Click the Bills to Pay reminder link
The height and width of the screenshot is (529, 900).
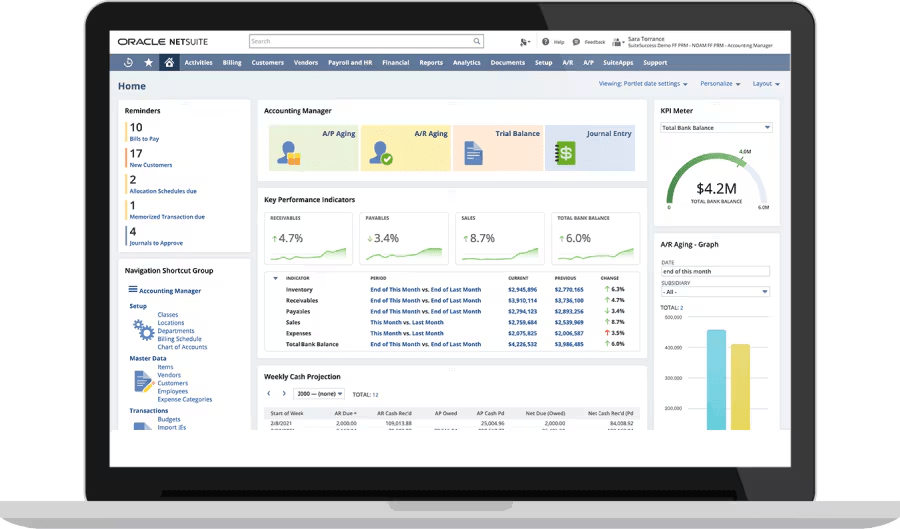click(144, 139)
